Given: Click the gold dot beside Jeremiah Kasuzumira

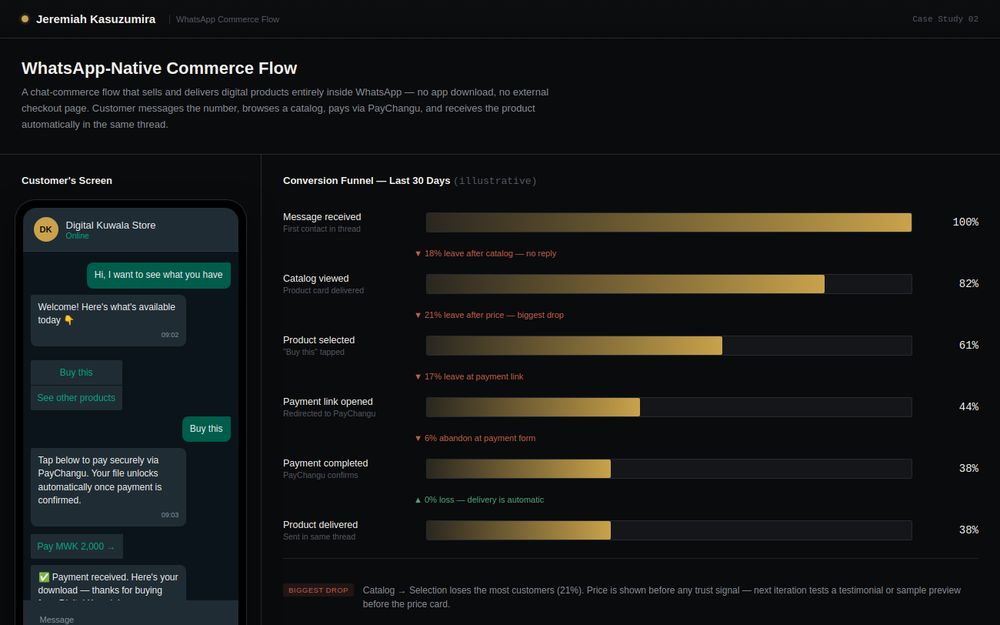Looking at the screenshot, I should coord(25,19).
